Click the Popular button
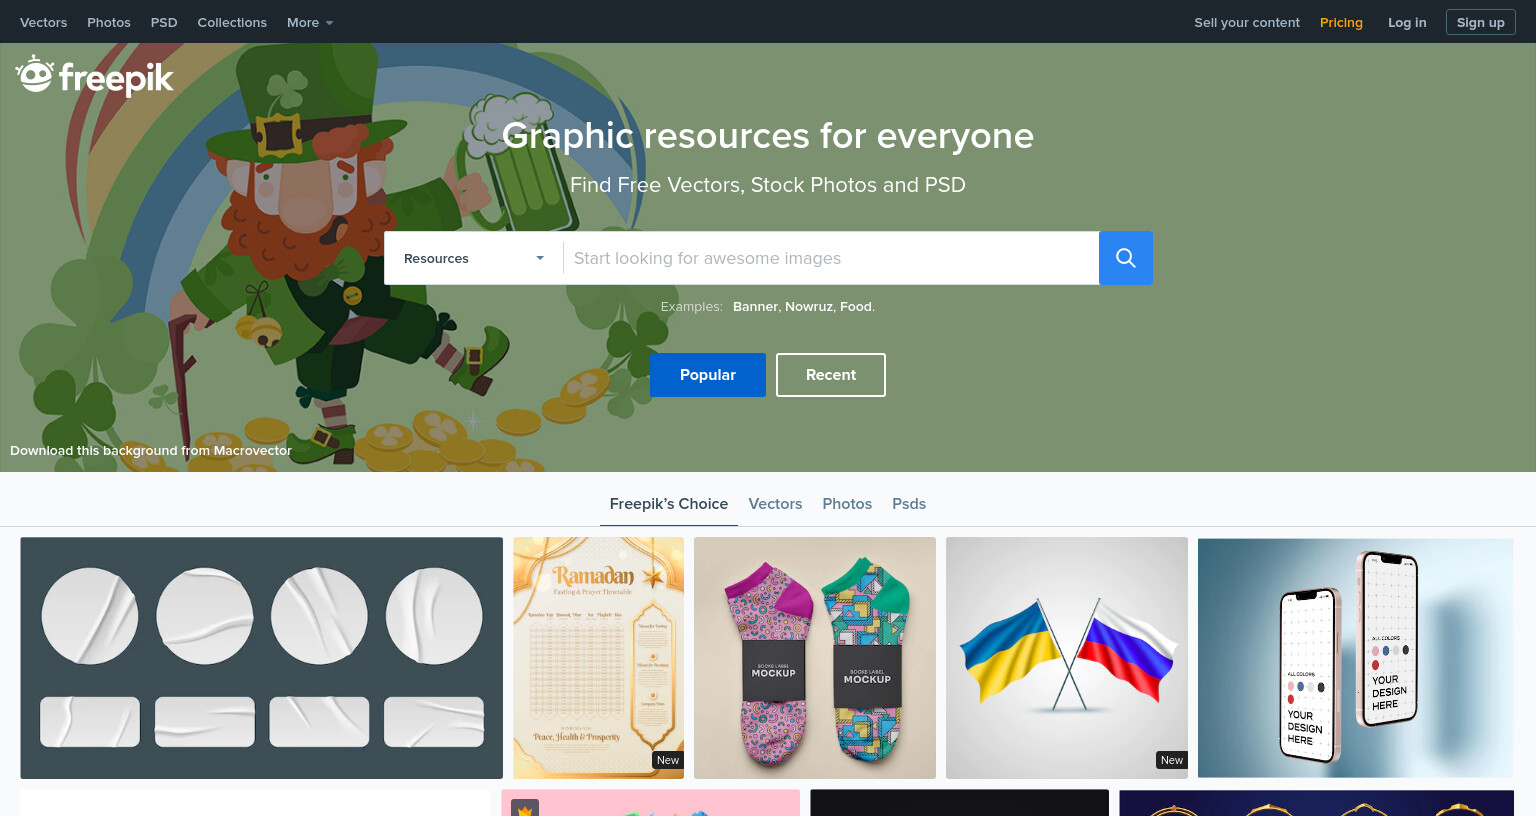The width and height of the screenshot is (1536, 816). point(708,375)
